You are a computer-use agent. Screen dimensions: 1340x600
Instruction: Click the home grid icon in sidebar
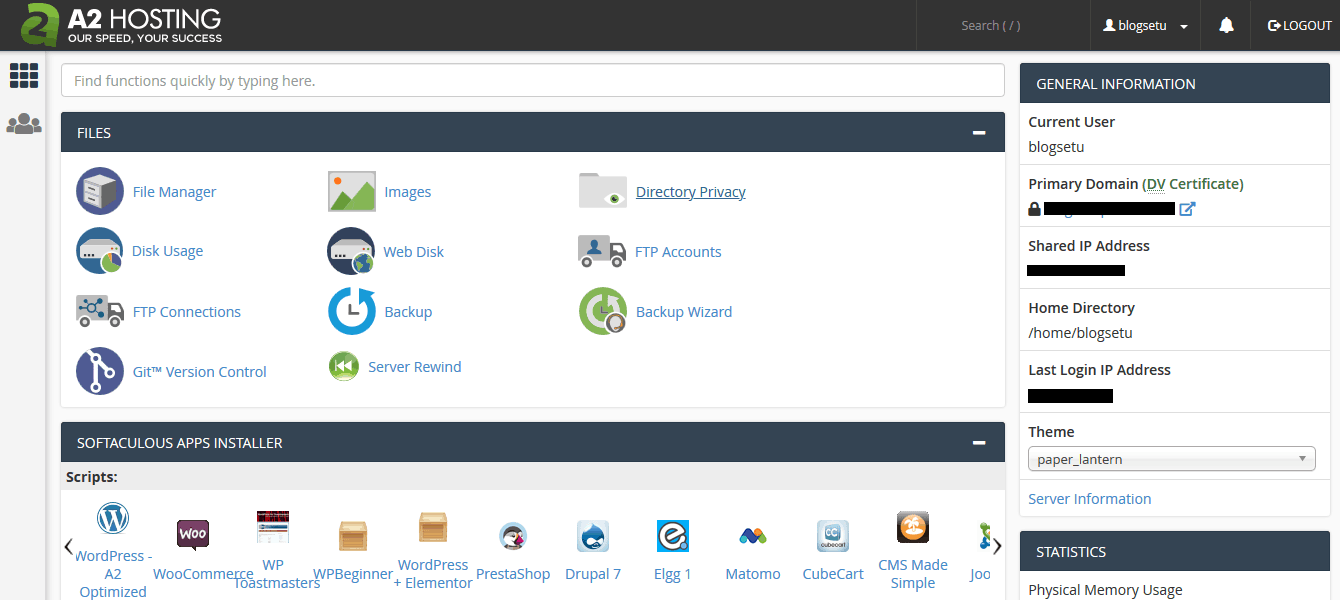24,75
